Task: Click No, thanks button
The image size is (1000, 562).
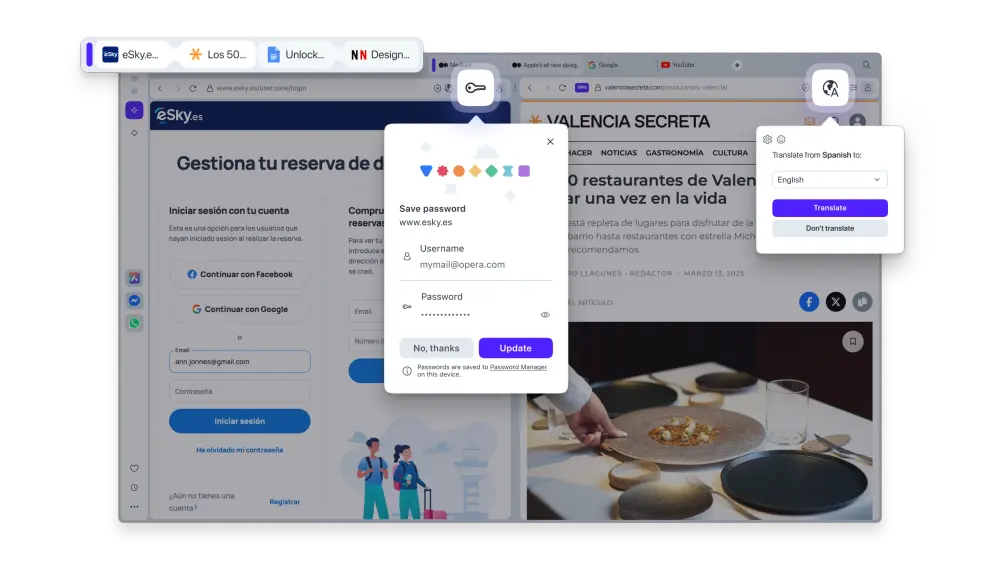Action: [x=436, y=348]
